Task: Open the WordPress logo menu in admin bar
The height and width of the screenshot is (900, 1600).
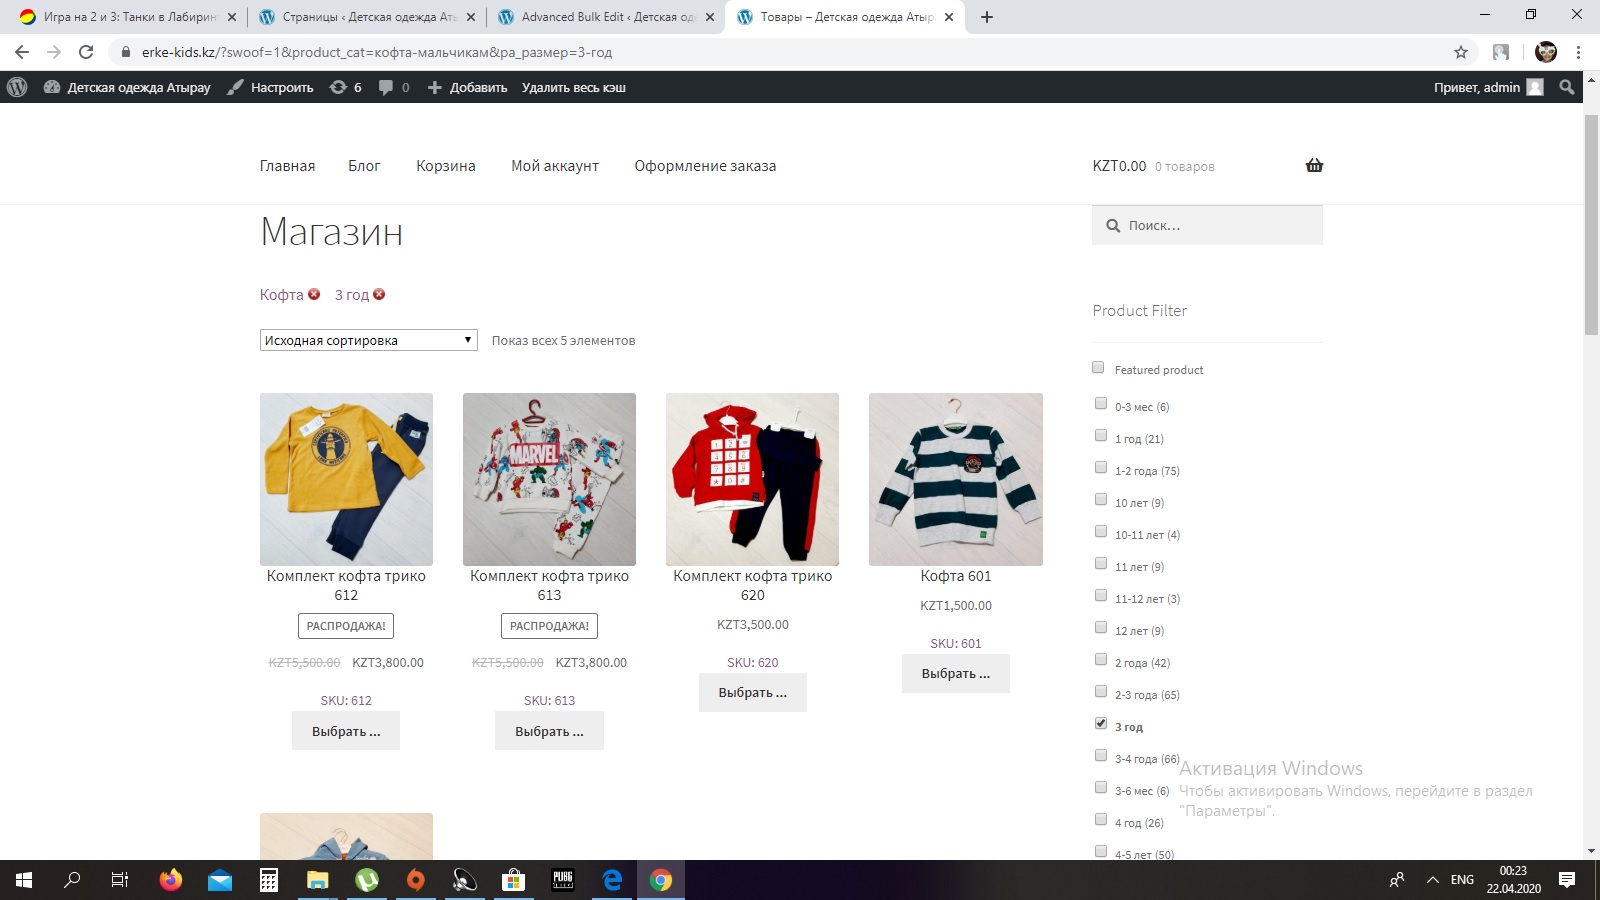Action: pos(17,87)
